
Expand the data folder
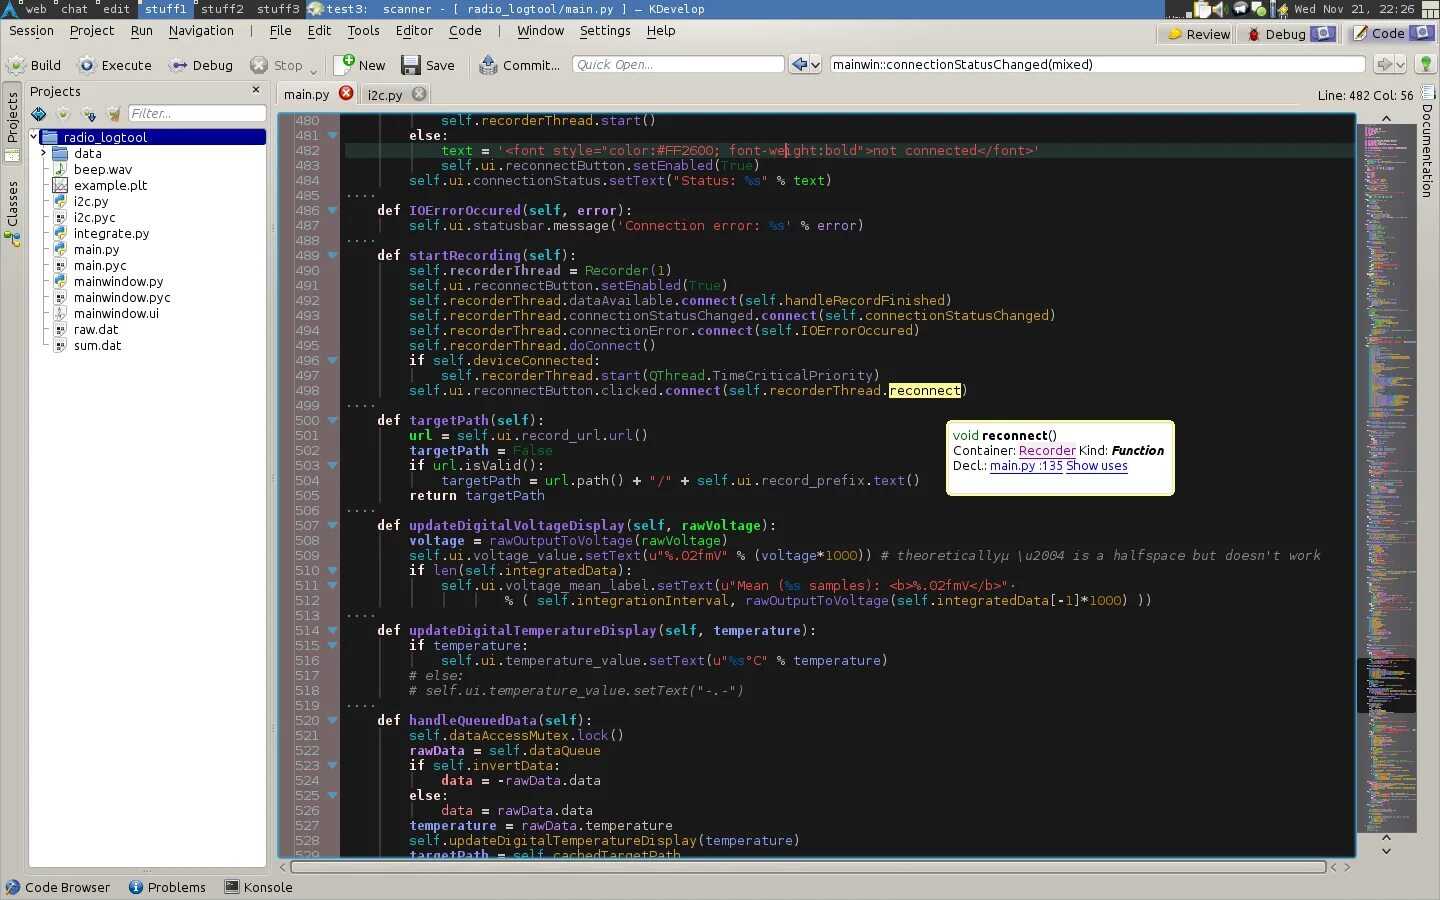(x=43, y=153)
